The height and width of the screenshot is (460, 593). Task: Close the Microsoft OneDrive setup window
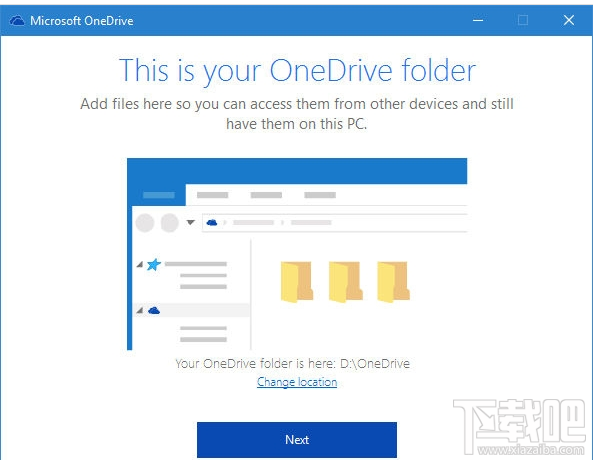point(569,20)
